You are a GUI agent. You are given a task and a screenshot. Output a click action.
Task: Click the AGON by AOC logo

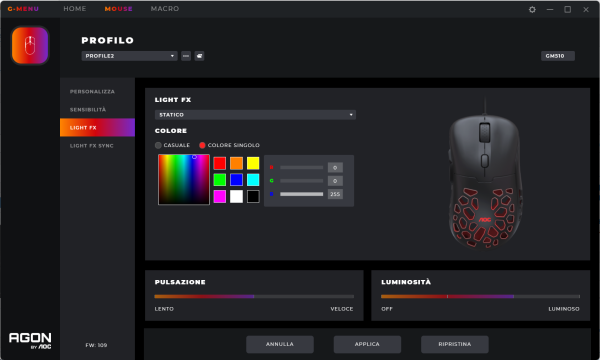coord(30,340)
